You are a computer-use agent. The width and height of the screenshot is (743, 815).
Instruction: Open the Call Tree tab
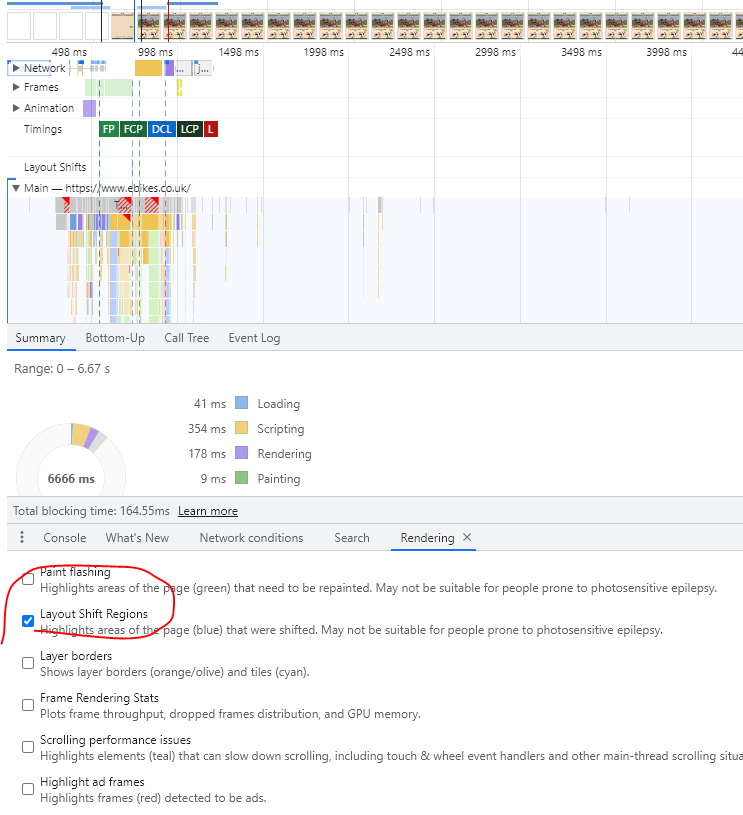[187, 338]
